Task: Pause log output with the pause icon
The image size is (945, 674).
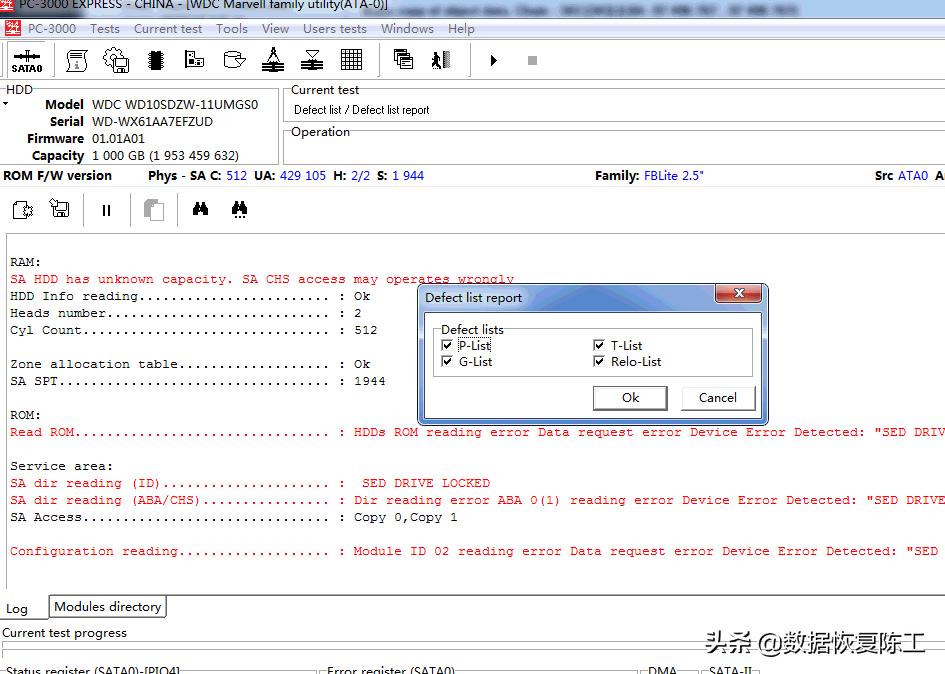Action: tap(106, 210)
